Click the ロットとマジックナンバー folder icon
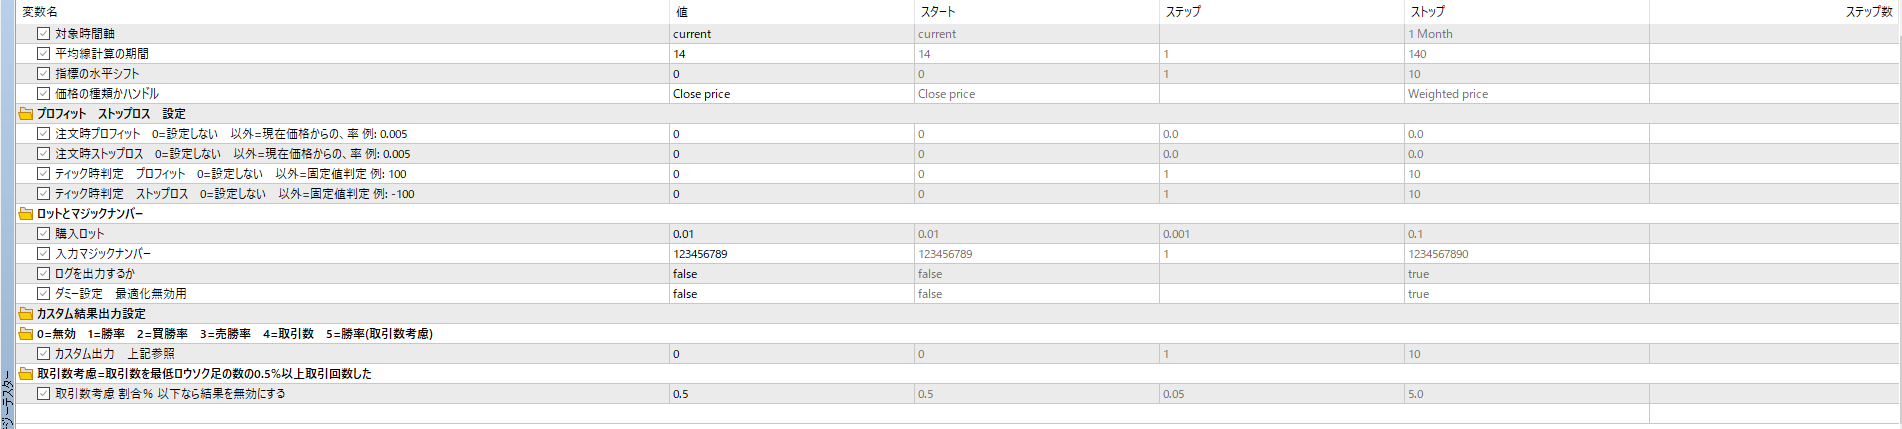The height and width of the screenshot is (429, 1902). (x=26, y=214)
